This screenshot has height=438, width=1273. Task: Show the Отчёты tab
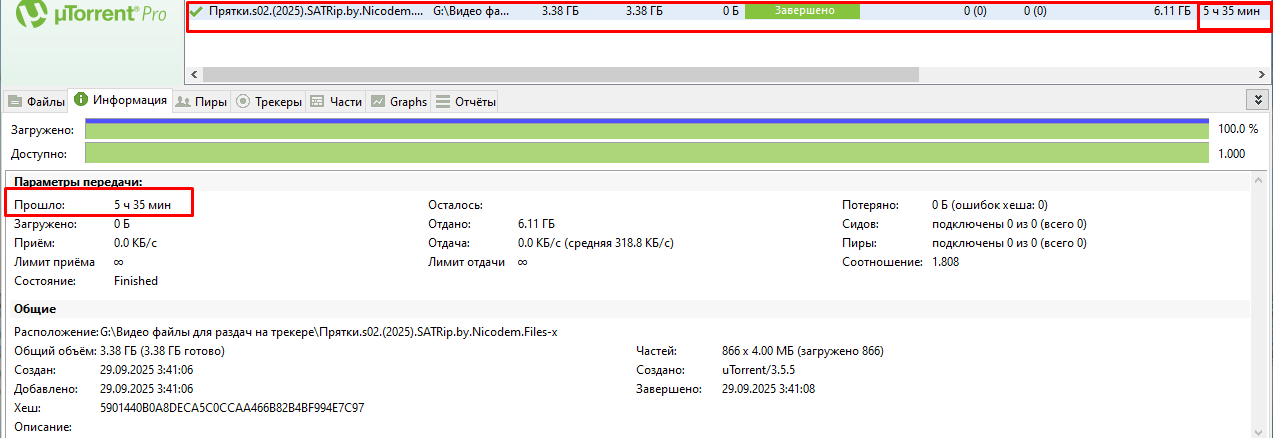[465, 102]
